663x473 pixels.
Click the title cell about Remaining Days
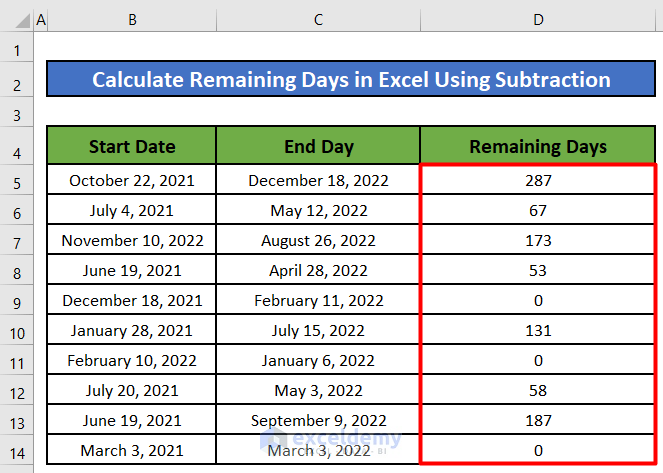click(x=351, y=80)
